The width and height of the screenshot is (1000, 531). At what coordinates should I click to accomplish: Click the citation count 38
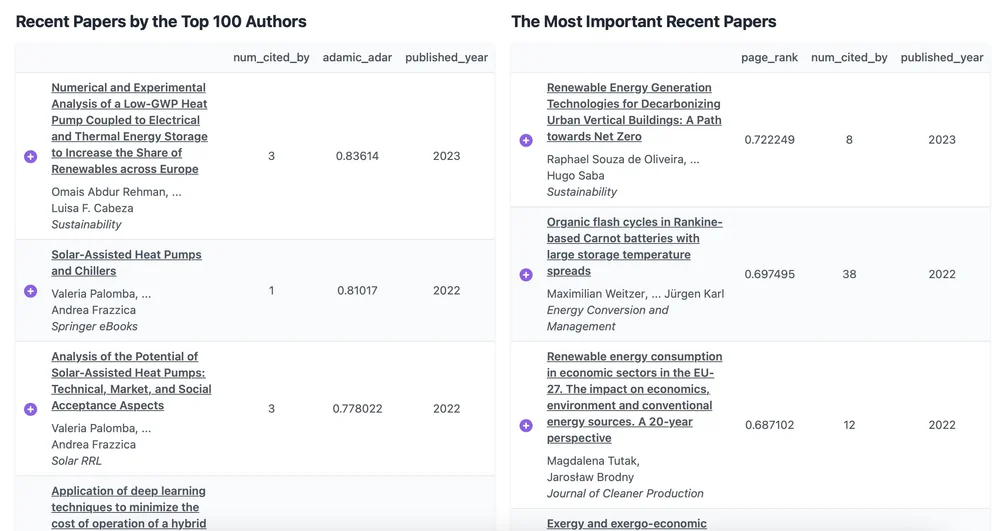[x=849, y=274]
